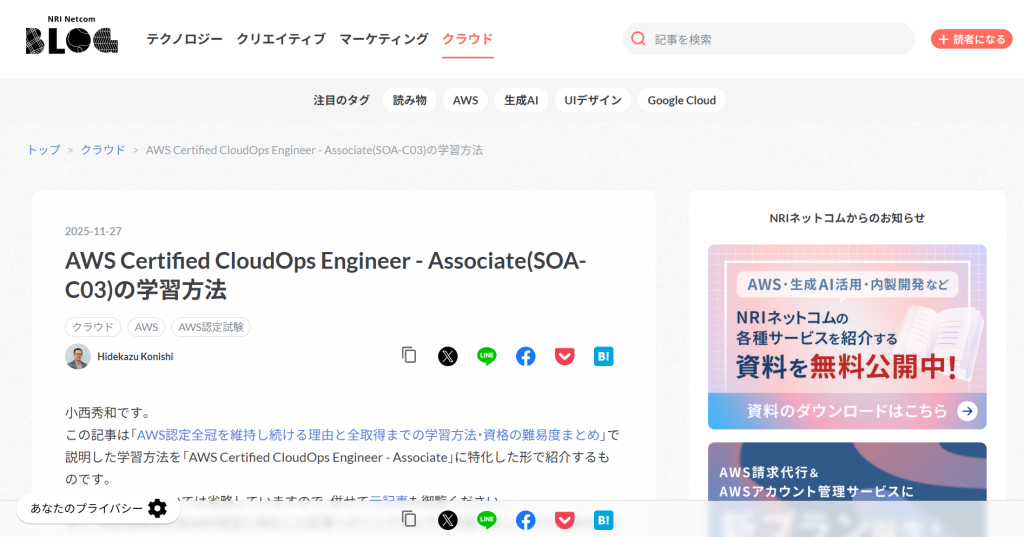Go to トップ breadcrumb link
Image resolution: width=1024 pixels, height=537 pixels.
[x=43, y=150]
